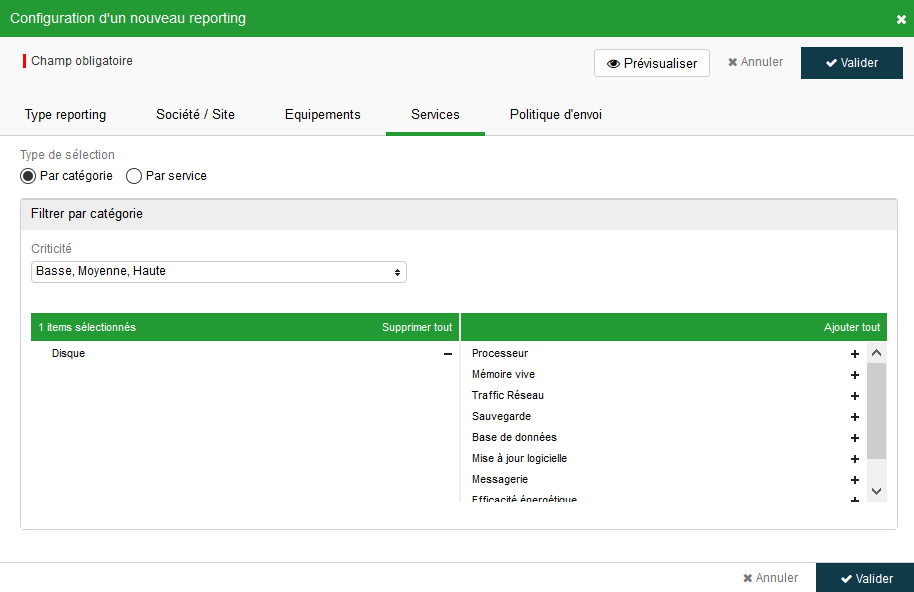Image resolution: width=914 pixels, height=592 pixels.
Task: Go to the Société / Site tab
Action: 195,115
